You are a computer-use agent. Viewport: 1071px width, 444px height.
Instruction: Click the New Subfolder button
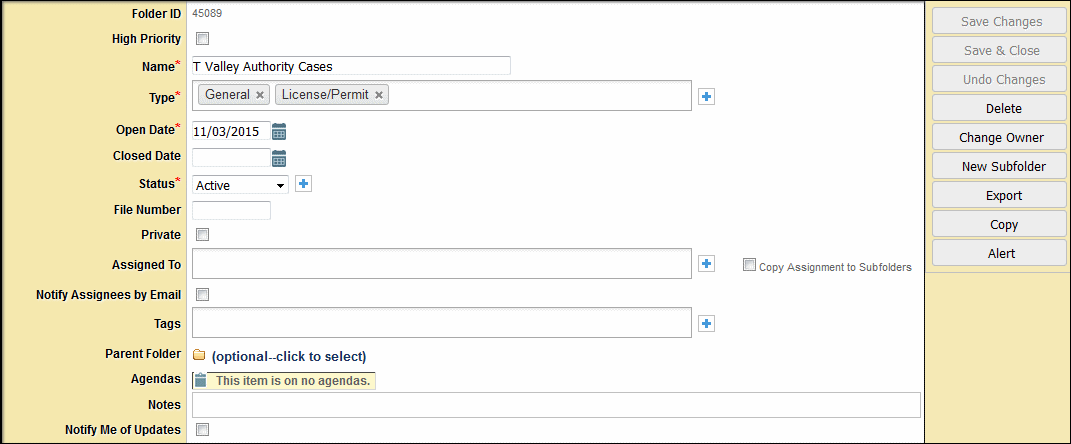(1003, 166)
